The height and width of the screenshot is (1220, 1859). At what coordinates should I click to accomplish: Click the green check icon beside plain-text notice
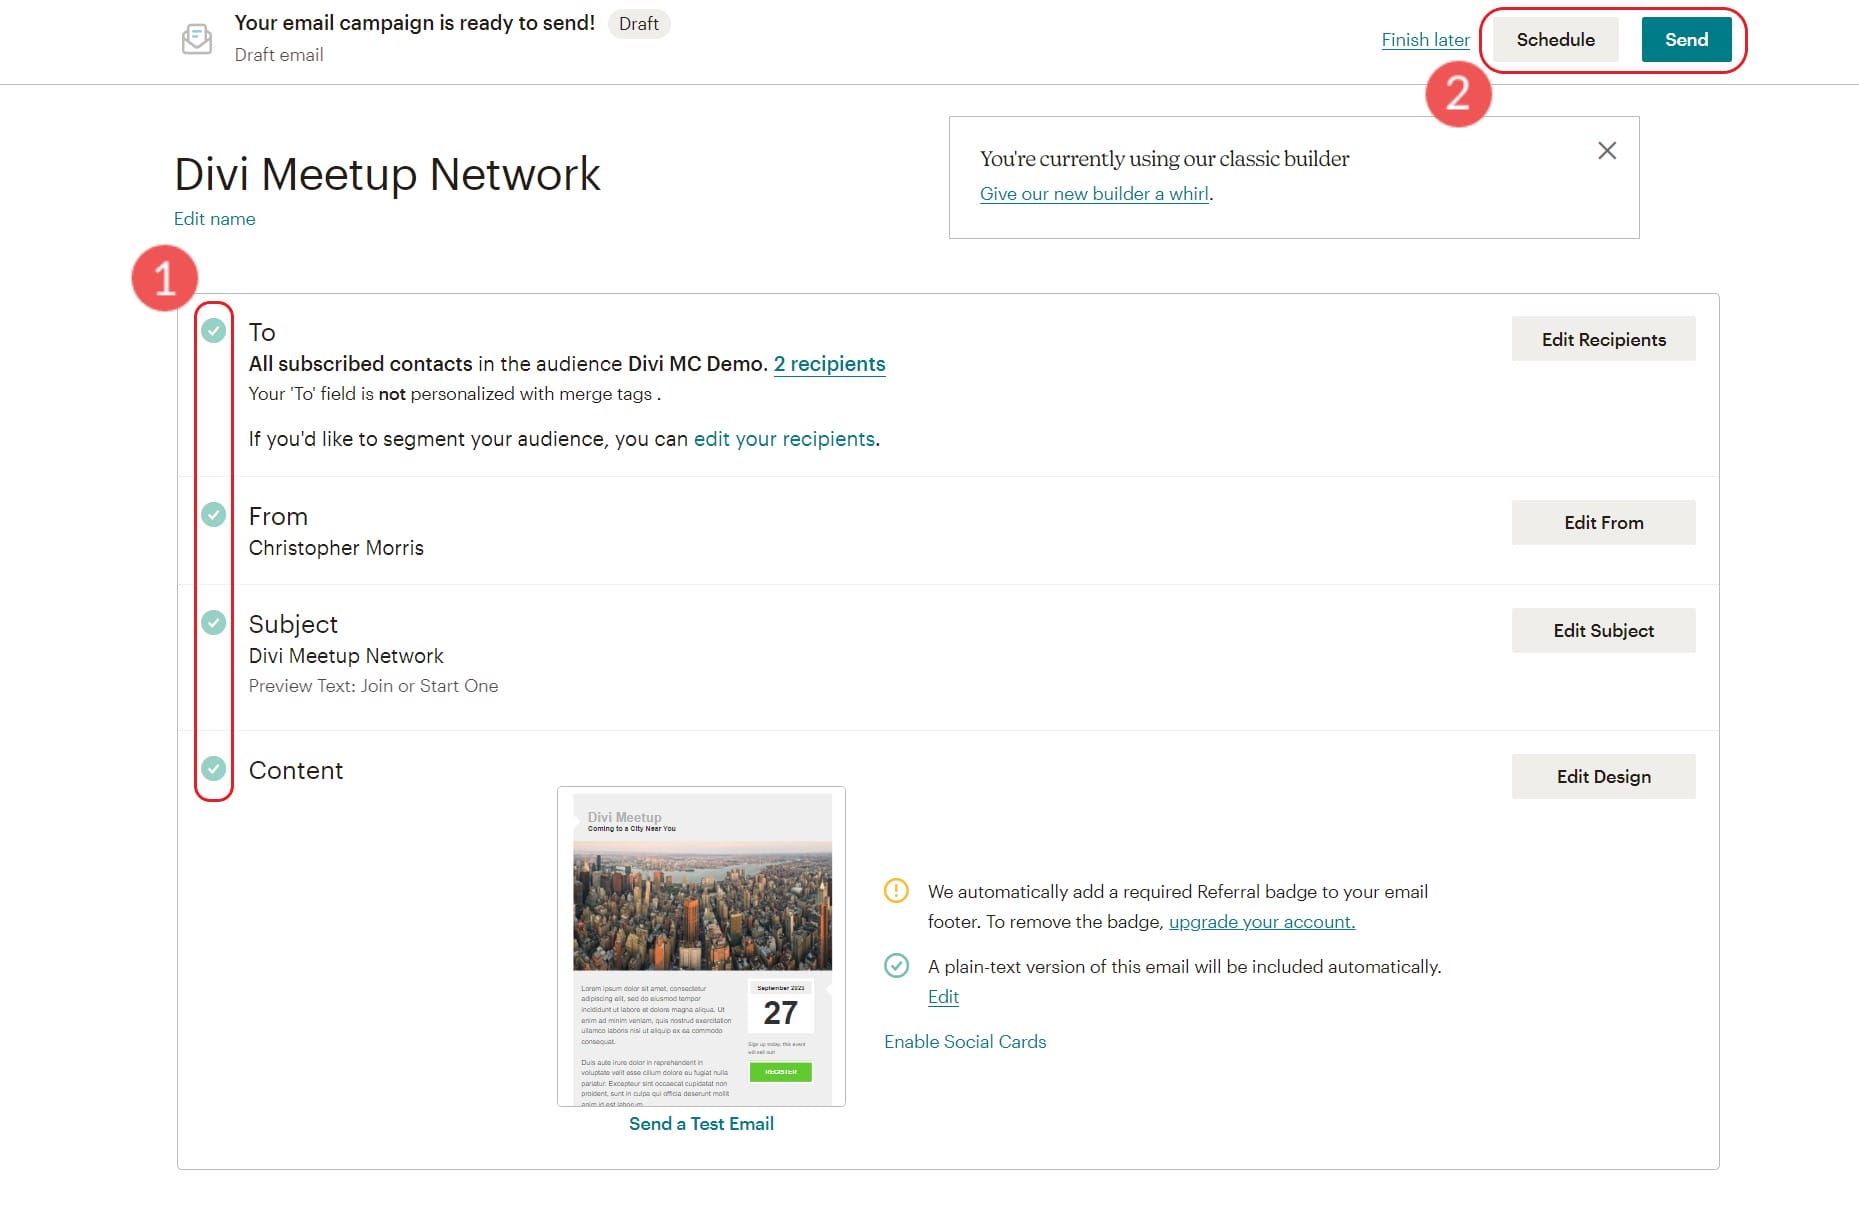coord(896,966)
